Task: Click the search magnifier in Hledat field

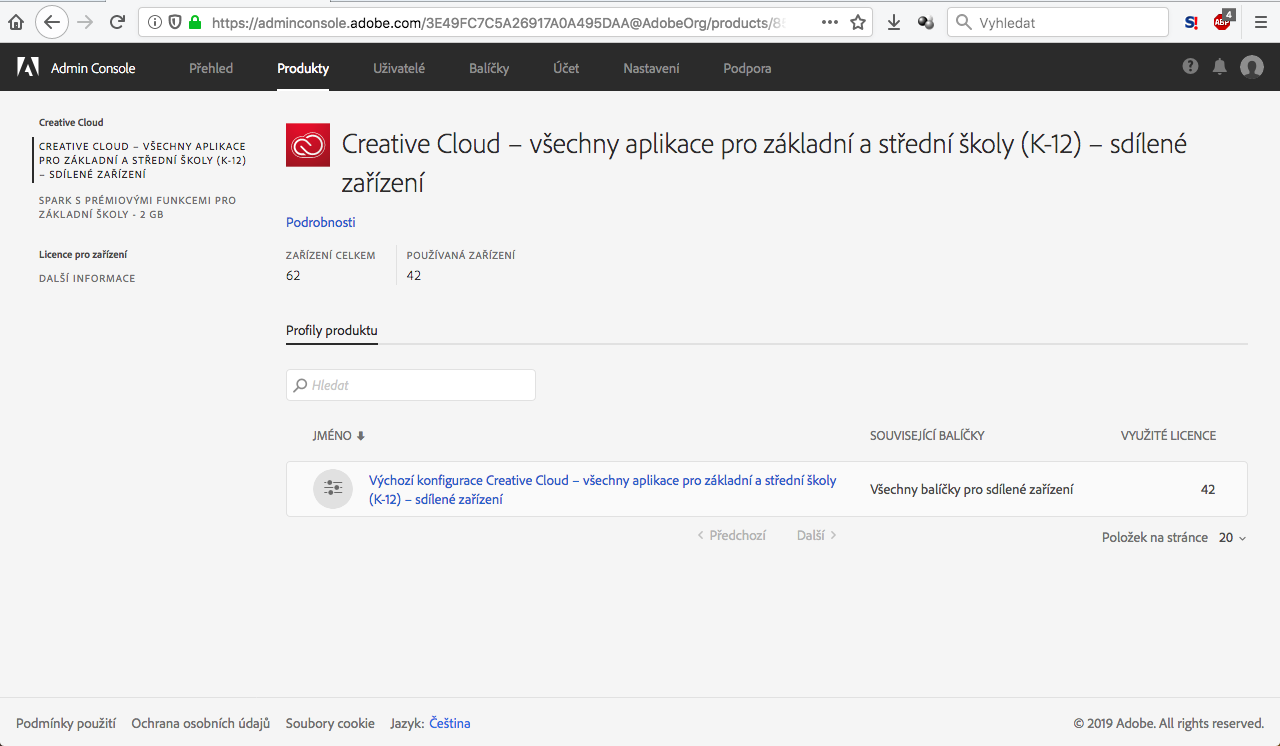Action: pyautogui.click(x=300, y=385)
